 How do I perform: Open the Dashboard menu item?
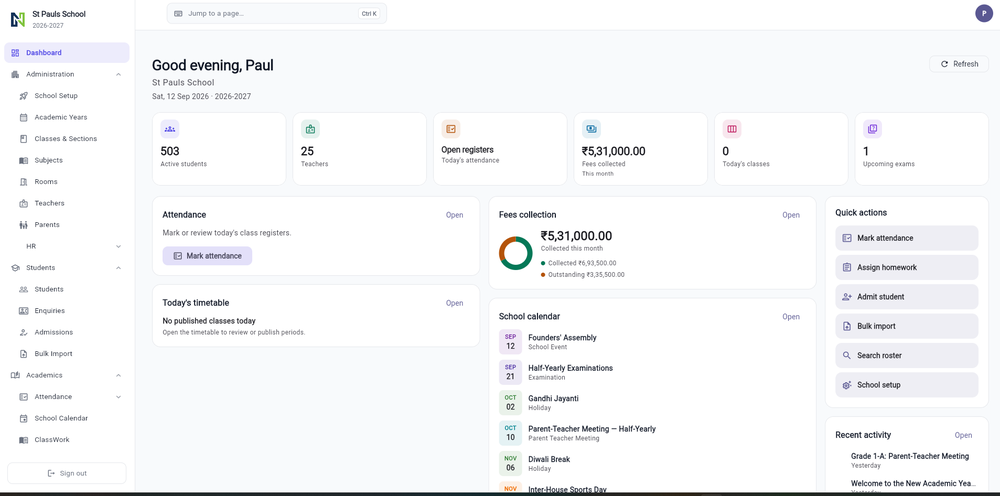tap(67, 53)
